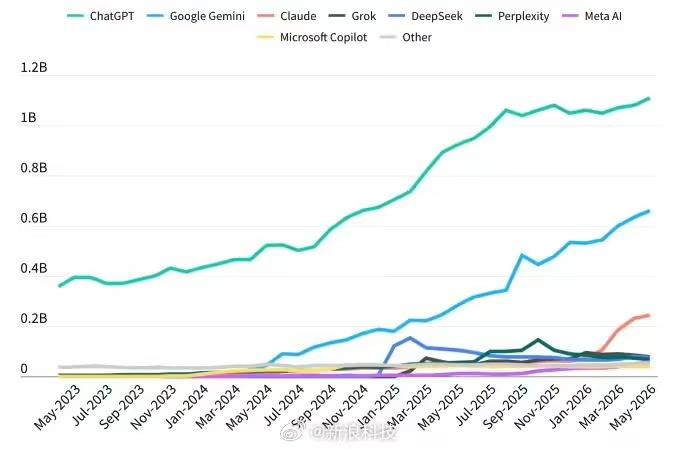This screenshot has width=680, height=449.
Task: Click the May-2026 x-axis label
Action: point(633,408)
